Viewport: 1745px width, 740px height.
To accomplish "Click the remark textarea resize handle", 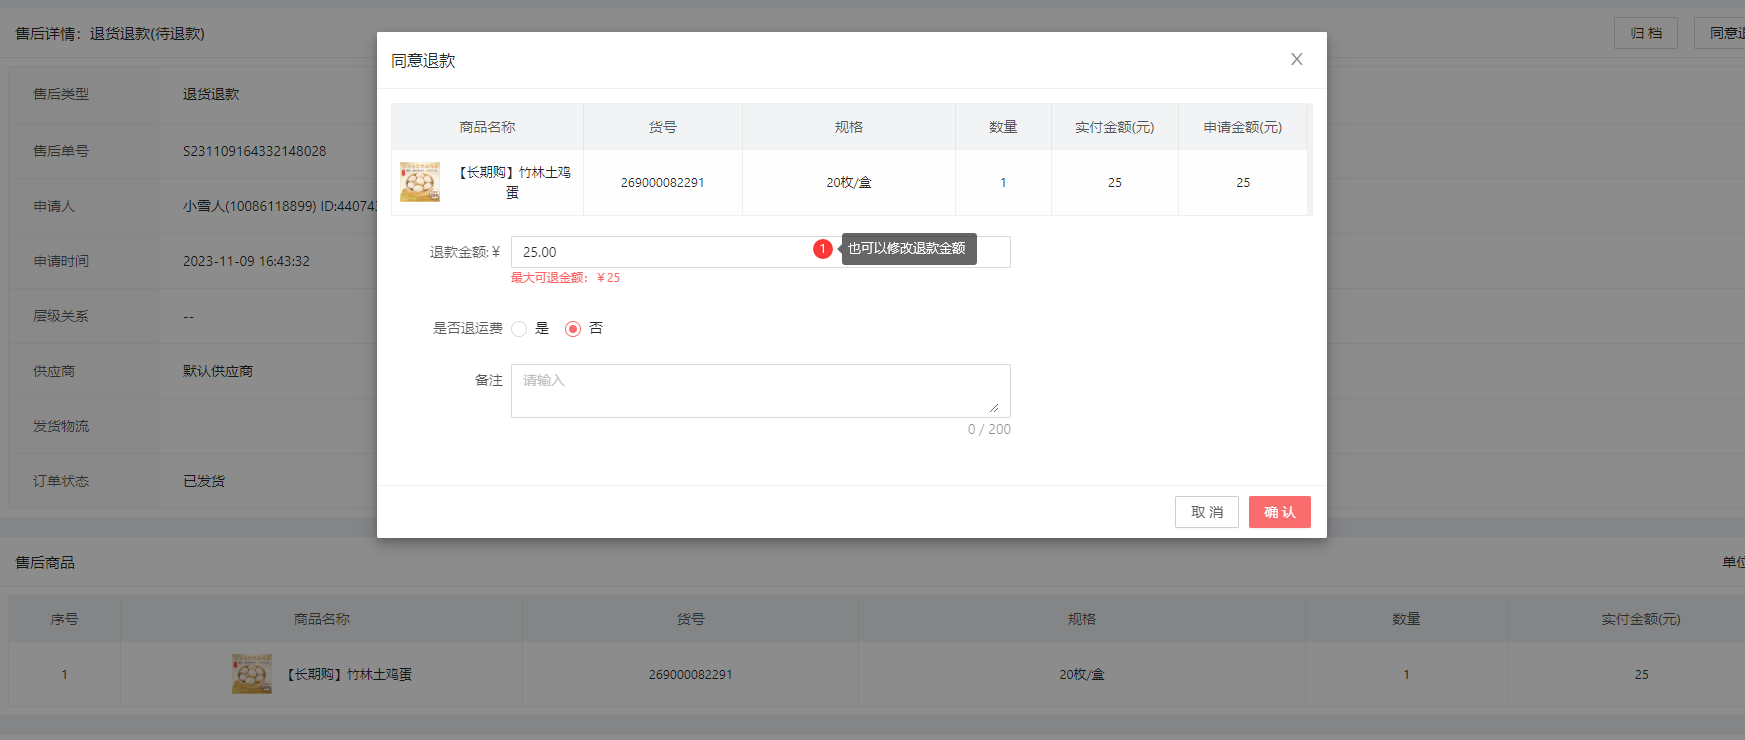I will point(994,407).
